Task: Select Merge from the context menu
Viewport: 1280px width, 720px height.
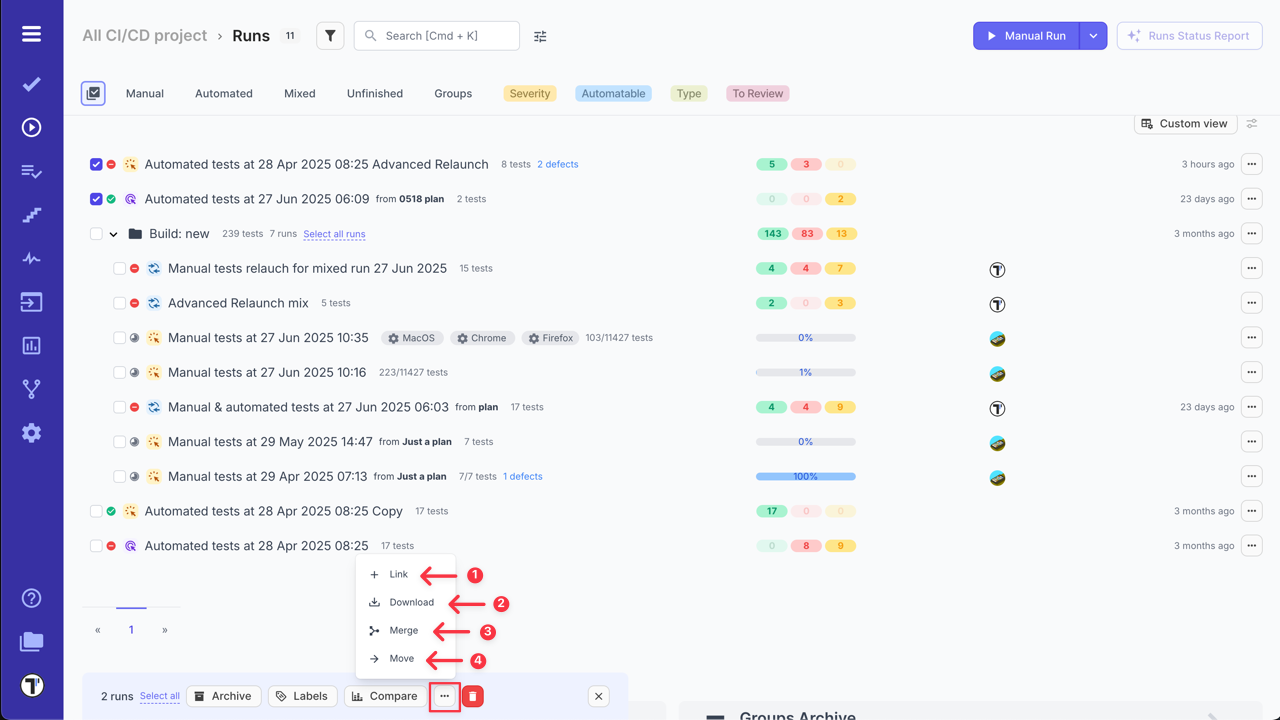Action: click(402, 630)
